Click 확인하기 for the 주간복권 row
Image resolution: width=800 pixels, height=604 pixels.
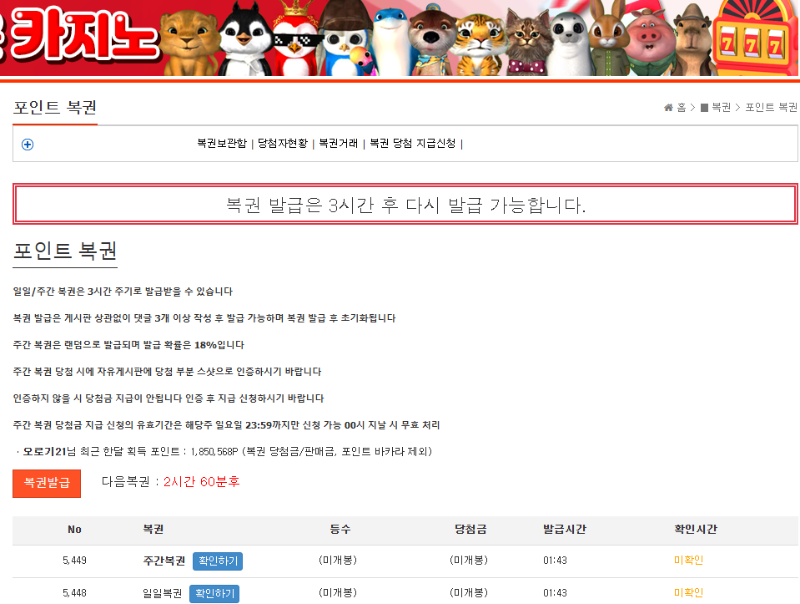point(217,561)
